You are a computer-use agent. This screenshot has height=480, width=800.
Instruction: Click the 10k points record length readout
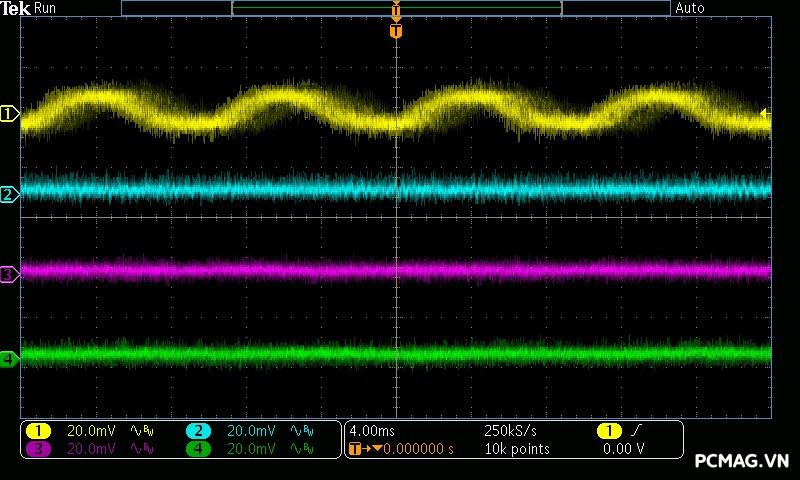coord(517,449)
